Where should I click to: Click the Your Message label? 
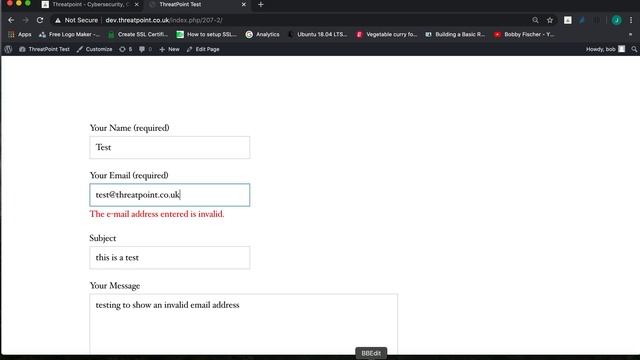115,285
